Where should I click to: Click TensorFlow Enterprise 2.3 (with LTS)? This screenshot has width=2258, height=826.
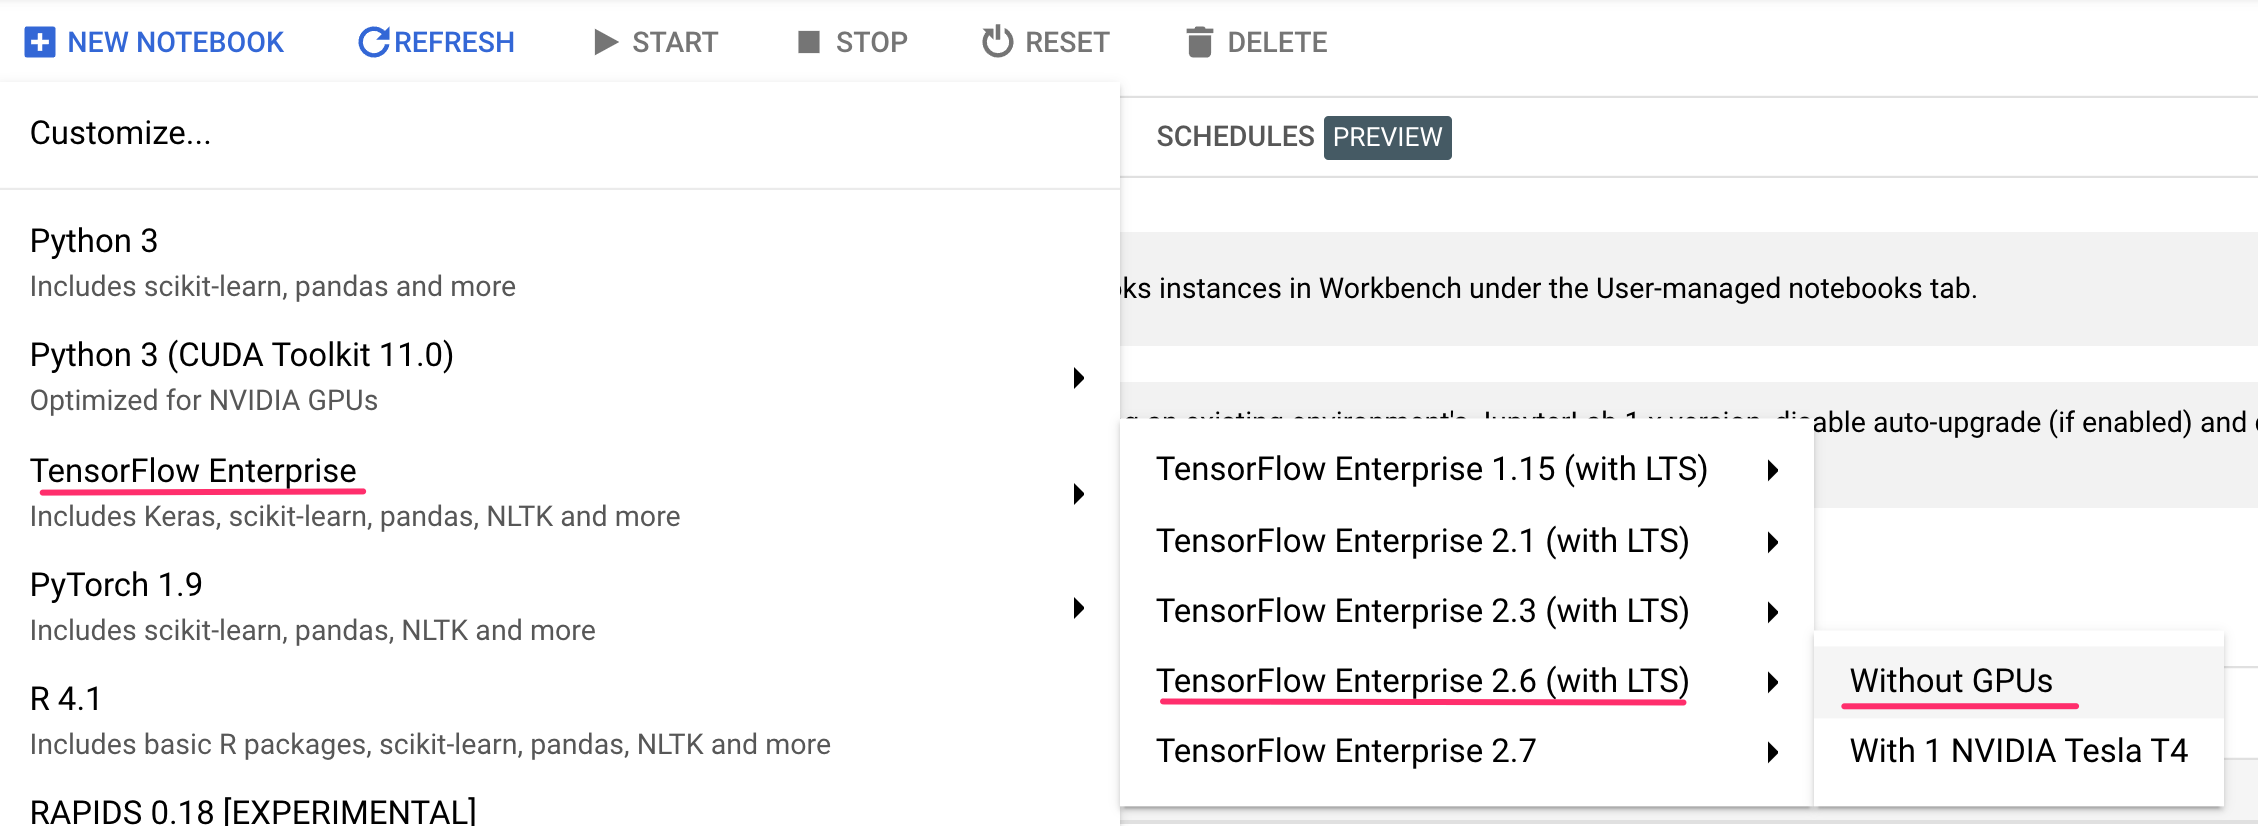click(1422, 611)
